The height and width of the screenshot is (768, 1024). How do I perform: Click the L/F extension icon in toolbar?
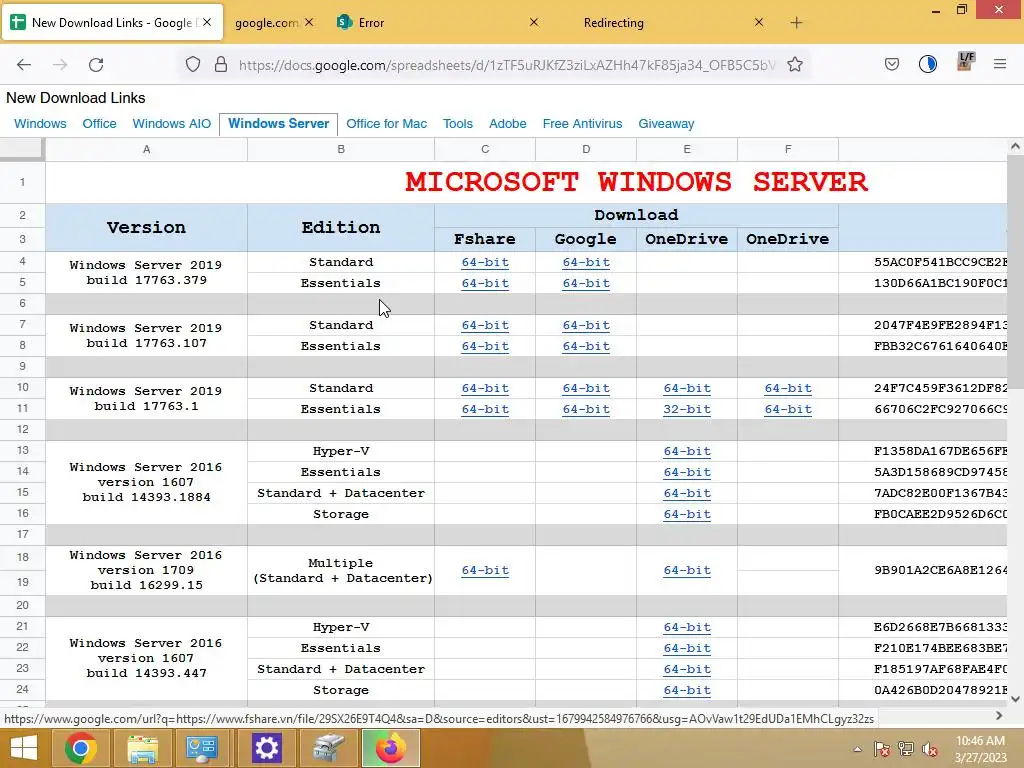coord(965,62)
